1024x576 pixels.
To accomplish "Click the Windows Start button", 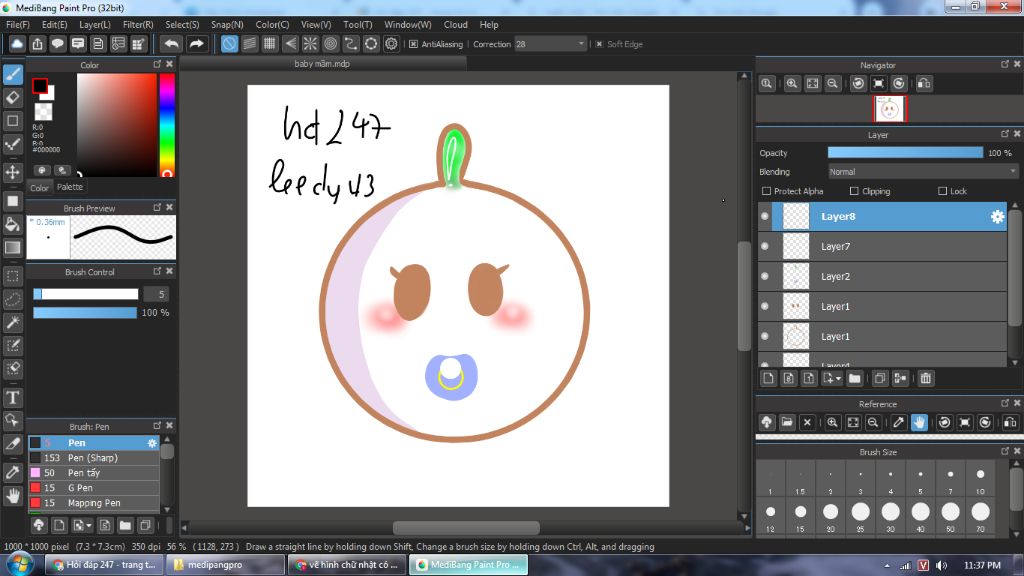I will coord(19,564).
